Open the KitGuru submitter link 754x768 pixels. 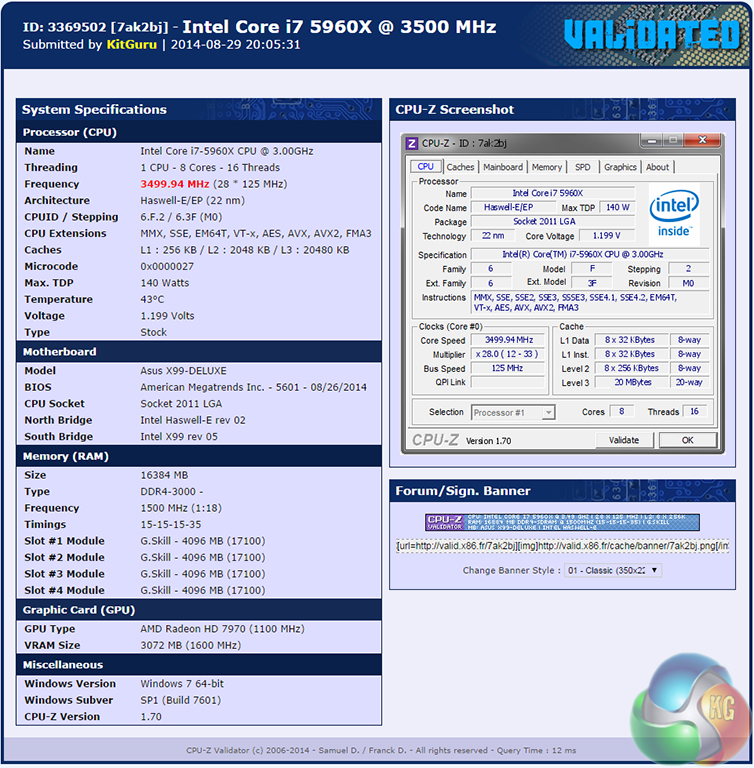[x=132, y=45]
